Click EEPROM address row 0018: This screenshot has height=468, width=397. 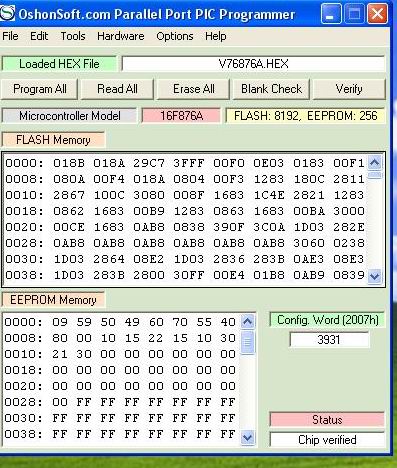23,370
